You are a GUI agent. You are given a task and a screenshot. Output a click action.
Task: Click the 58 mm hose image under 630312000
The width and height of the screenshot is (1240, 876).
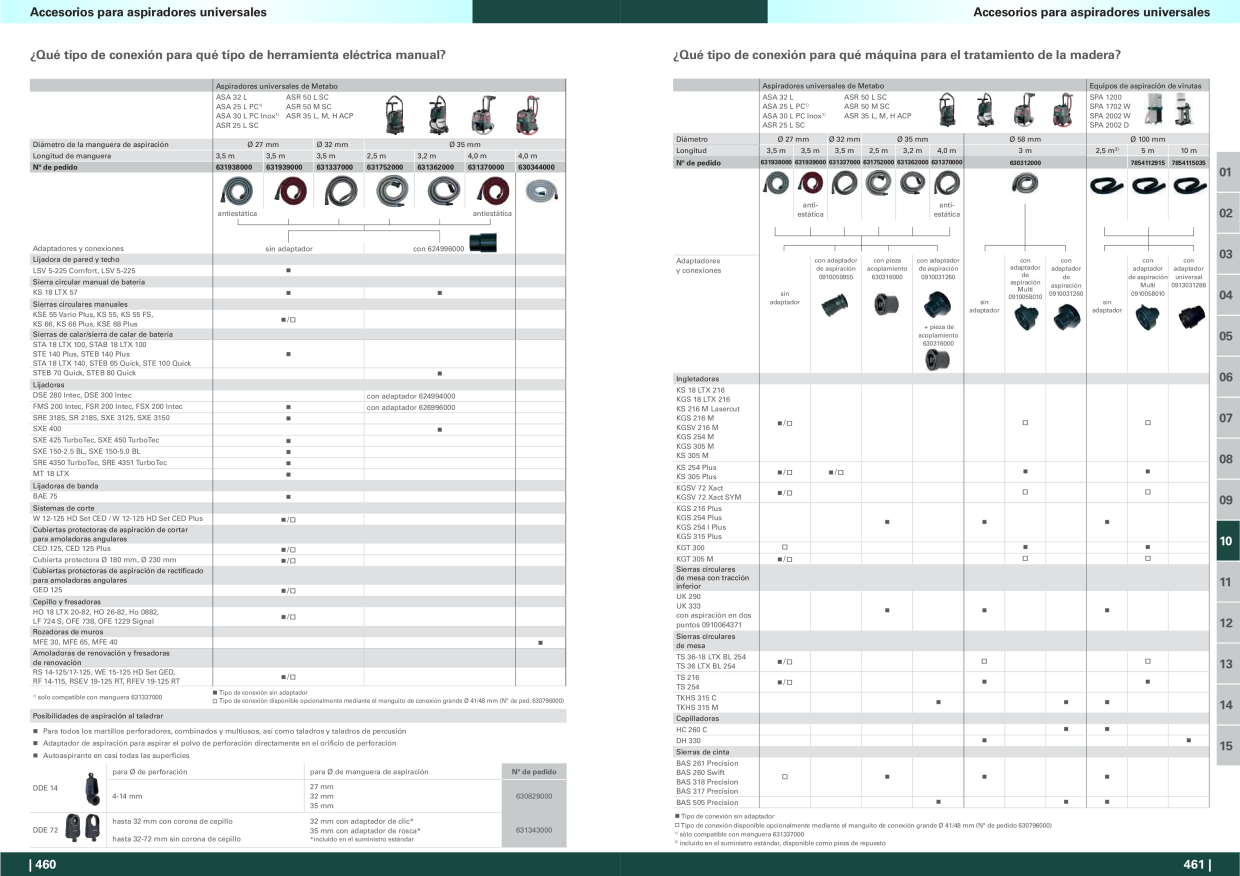(x=1024, y=183)
